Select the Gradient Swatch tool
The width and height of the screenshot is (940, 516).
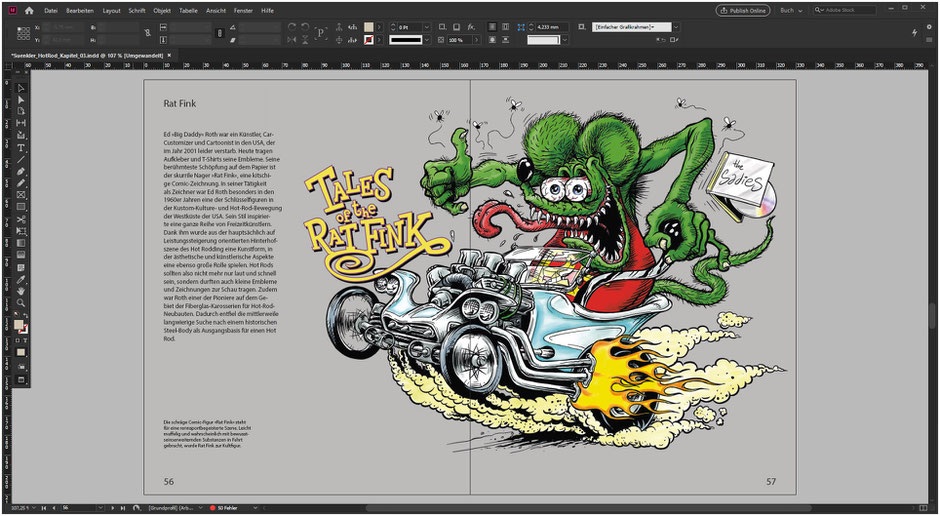(x=21, y=244)
